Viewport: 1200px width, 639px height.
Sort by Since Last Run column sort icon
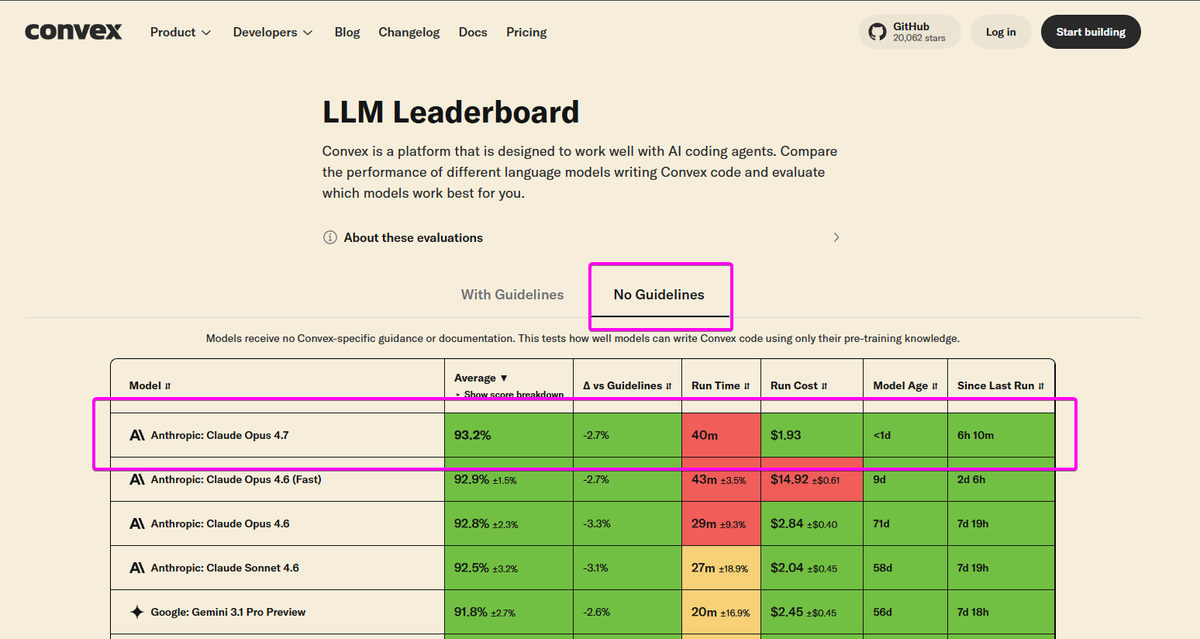point(1041,386)
